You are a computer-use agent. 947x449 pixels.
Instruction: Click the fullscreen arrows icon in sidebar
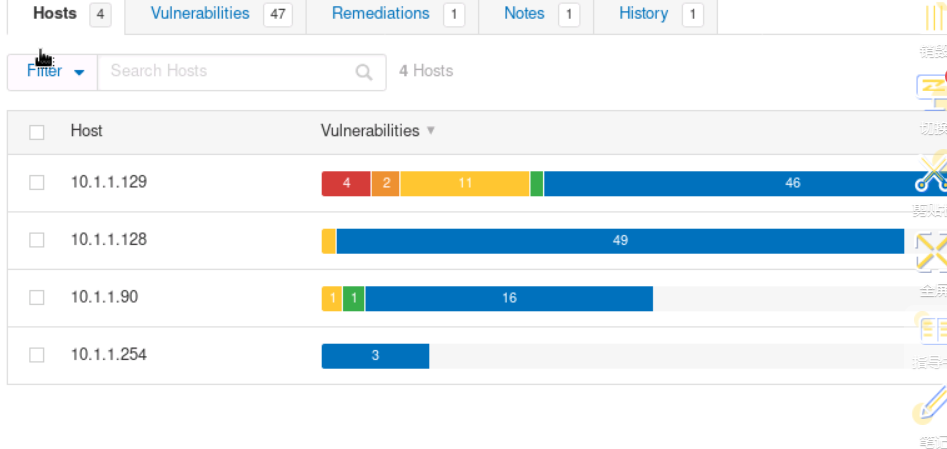[x=932, y=250]
